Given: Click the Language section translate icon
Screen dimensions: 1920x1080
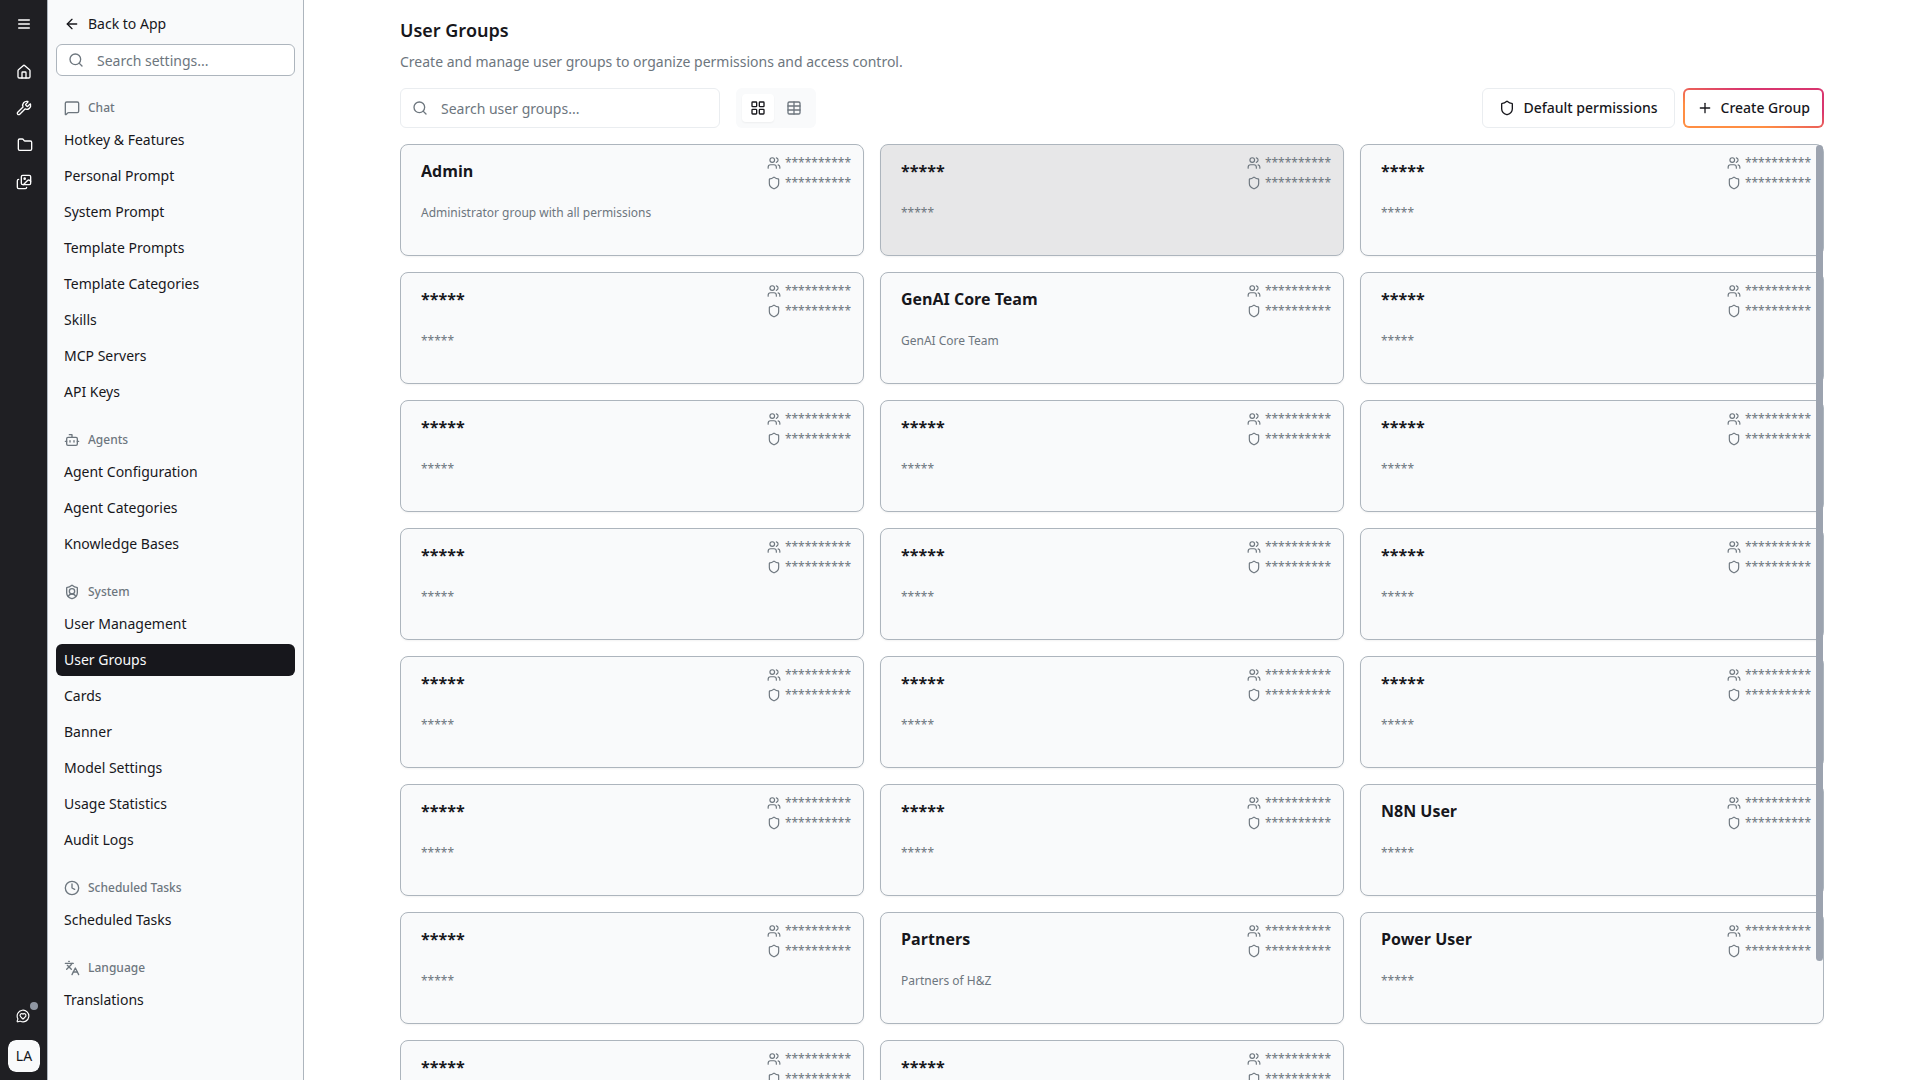Looking at the screenshot, I should point(72,968).
